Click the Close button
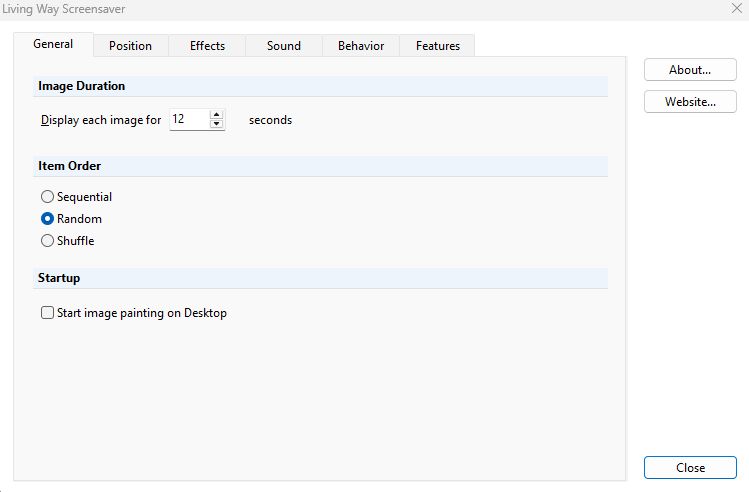749x492 pixels. (690, 468)
